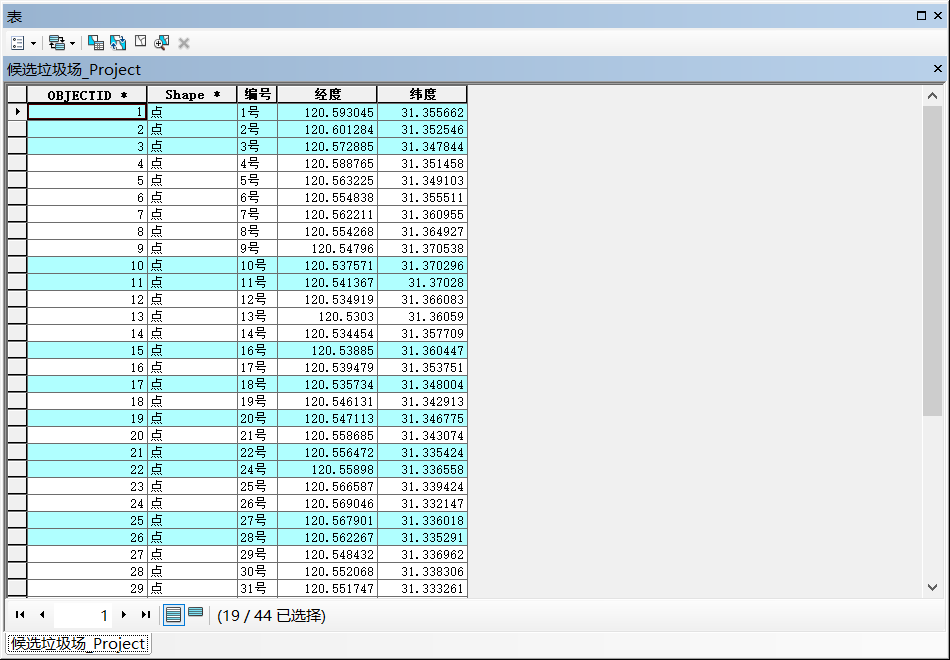Click cell 120.552068
The width and height of the screenshot is (950, 660).
tap(327, 570)
